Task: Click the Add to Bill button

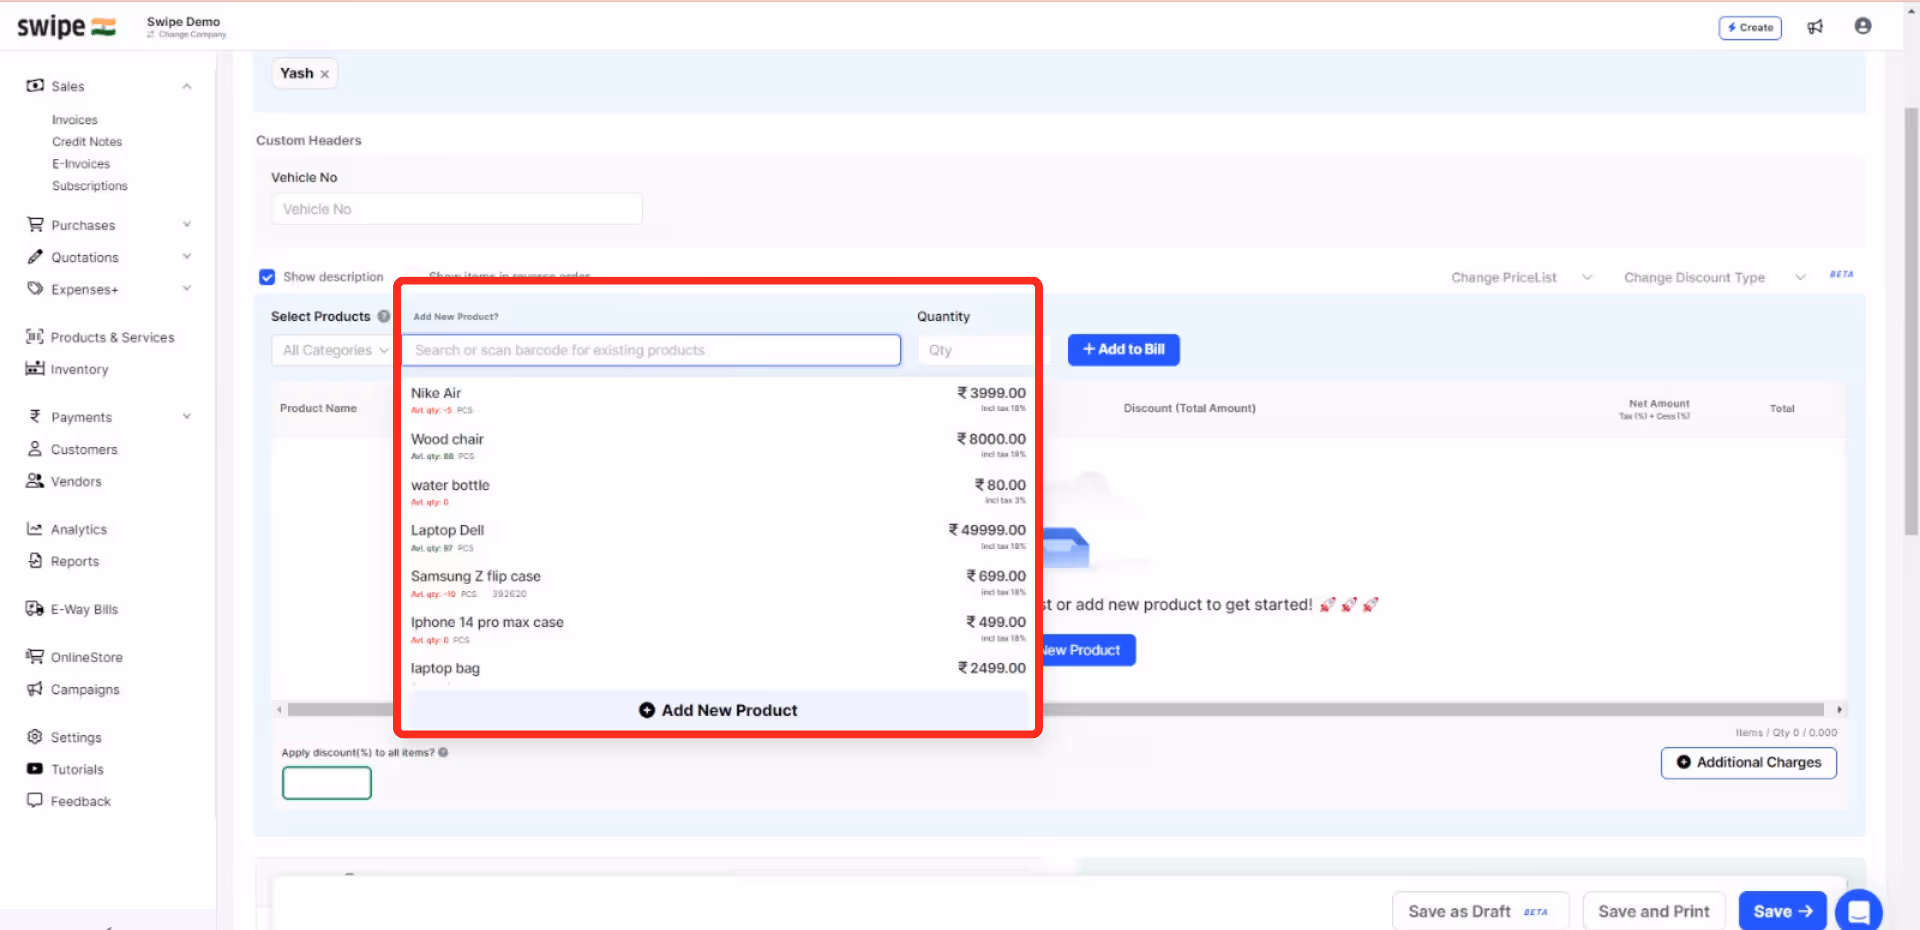Action: (x=1123, y=349)
